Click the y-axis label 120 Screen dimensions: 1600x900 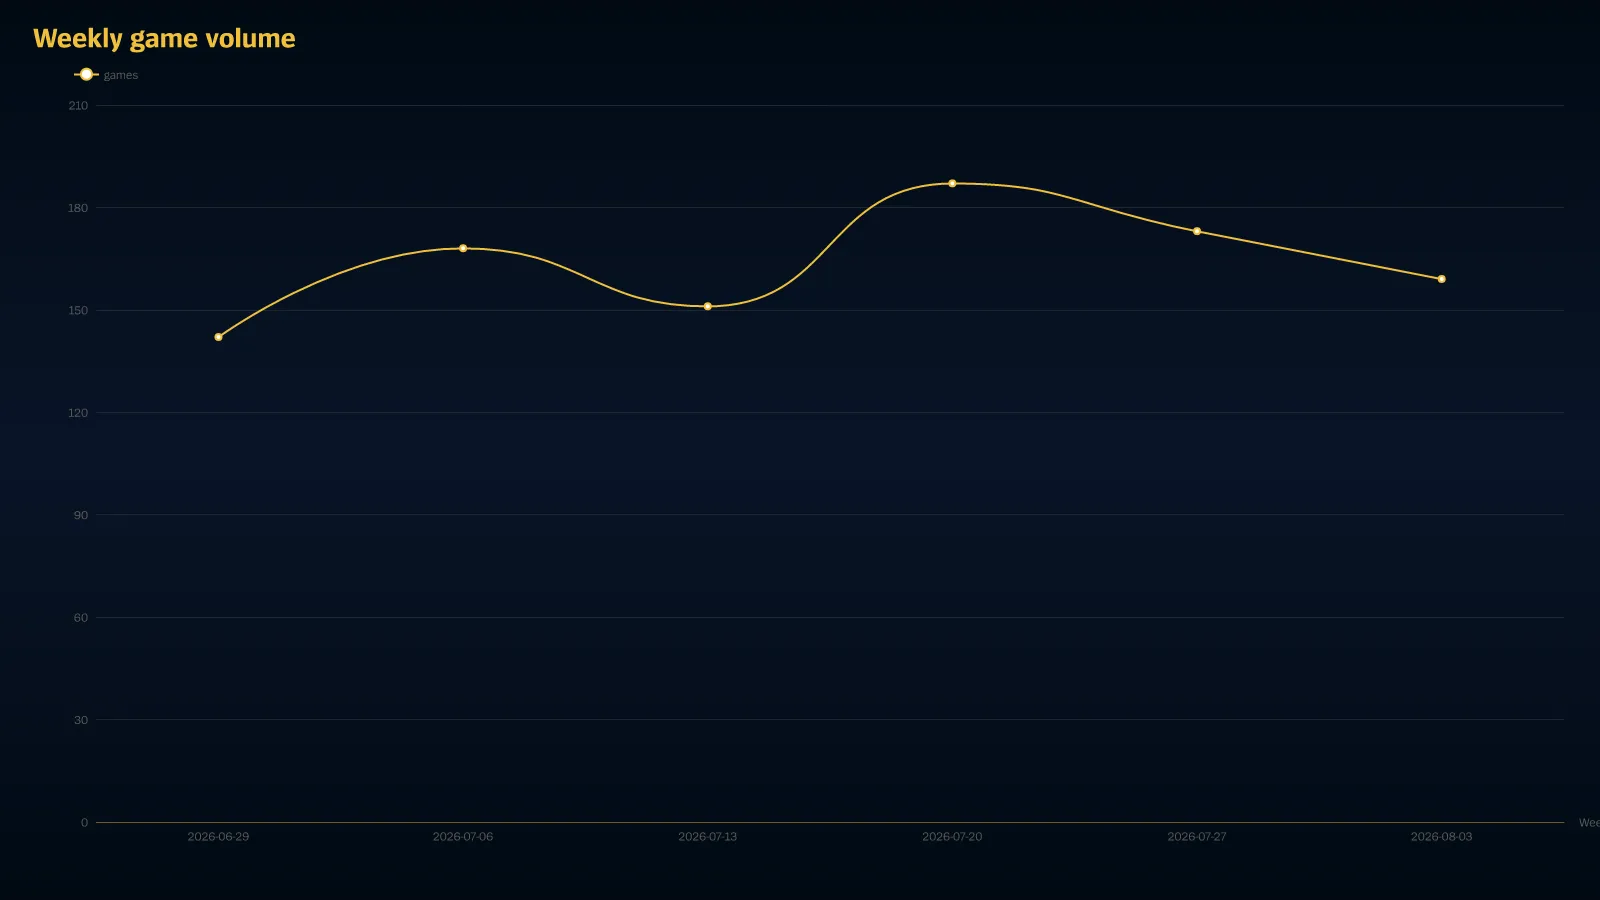point(78,413)
